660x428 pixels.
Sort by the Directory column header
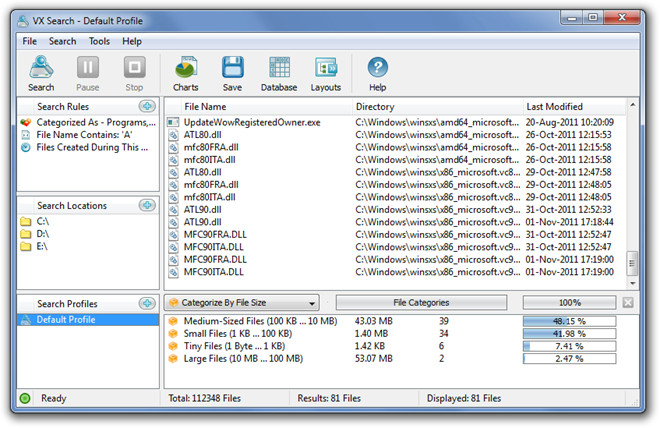tap(375, 106)
